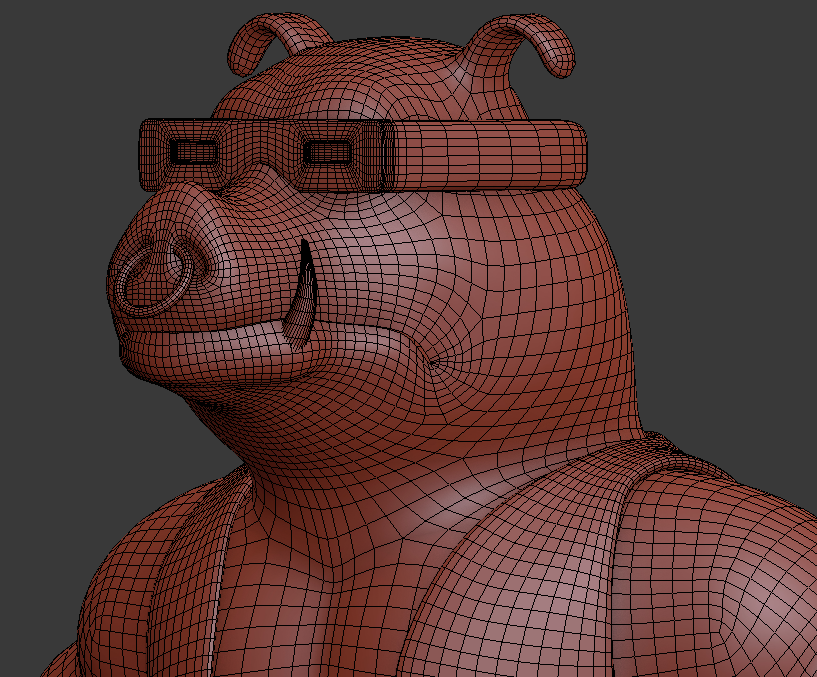The image size is (817, 677).
Task: Select the mesh pole at mouth corner
Action: pyautogui.click(x=434, y=363)
